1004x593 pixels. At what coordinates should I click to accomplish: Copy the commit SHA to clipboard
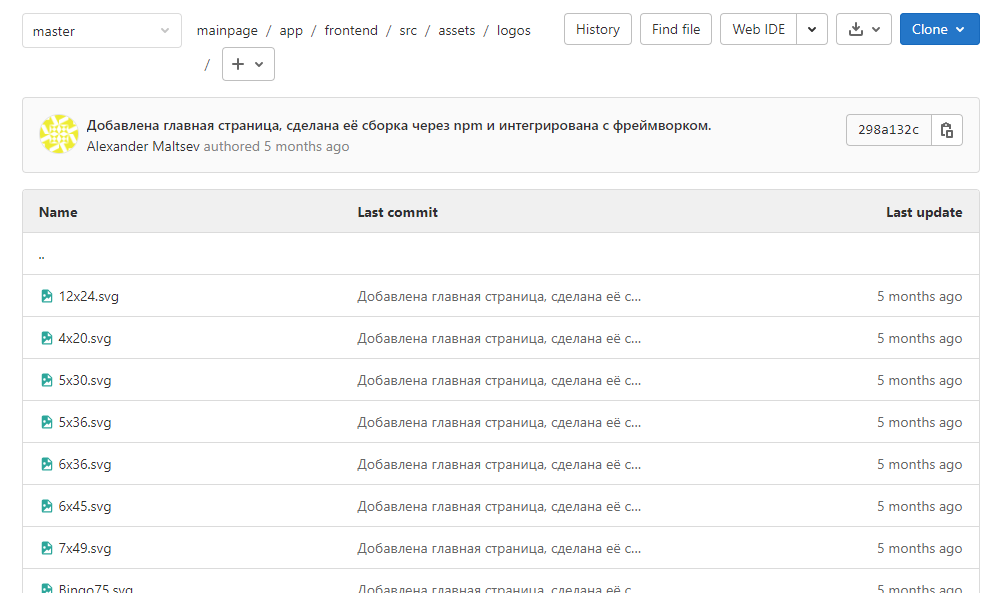tap(947, 130)
